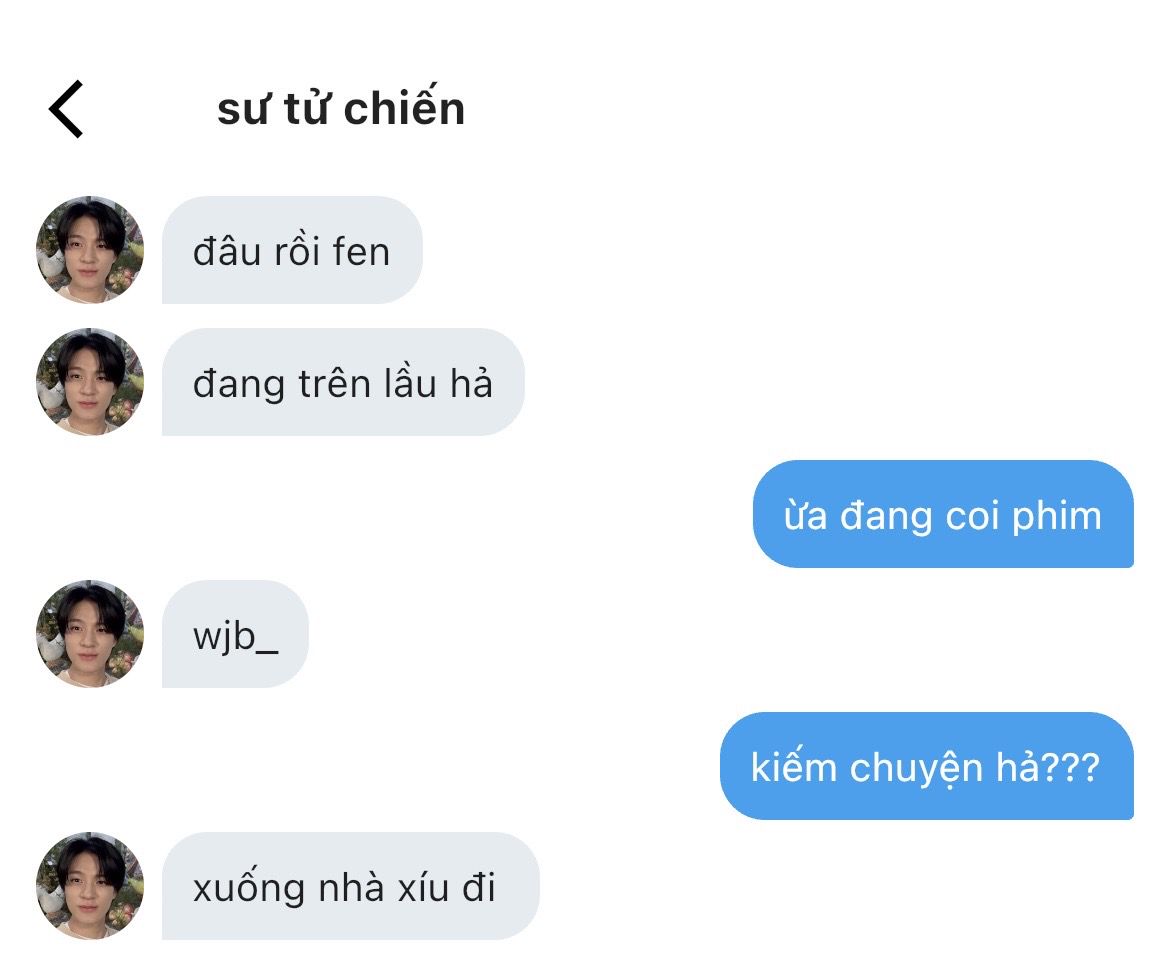Image resolution: width=1169 pixels, height=953 pixels.
Task: Click the word 'chiến' in the header
Action: (405, 108)
